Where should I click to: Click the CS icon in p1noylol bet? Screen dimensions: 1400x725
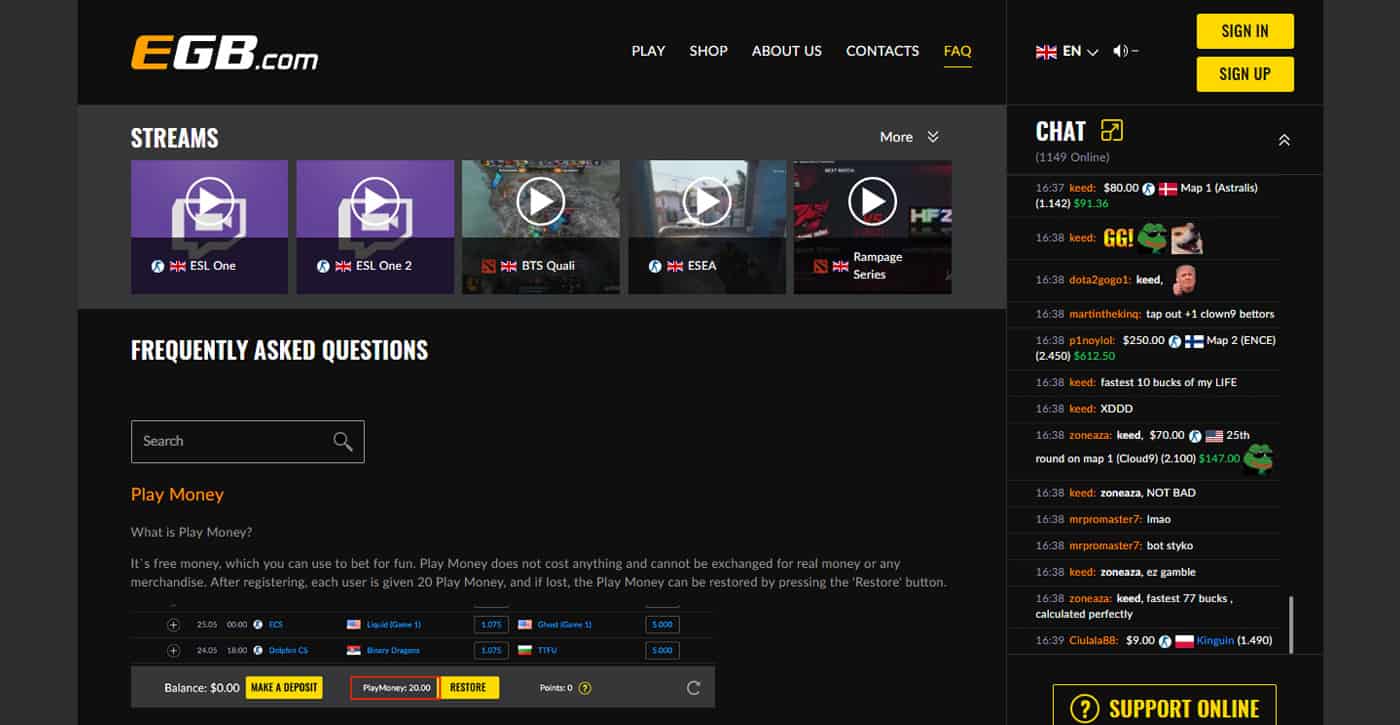click(x=1175, y=341)
